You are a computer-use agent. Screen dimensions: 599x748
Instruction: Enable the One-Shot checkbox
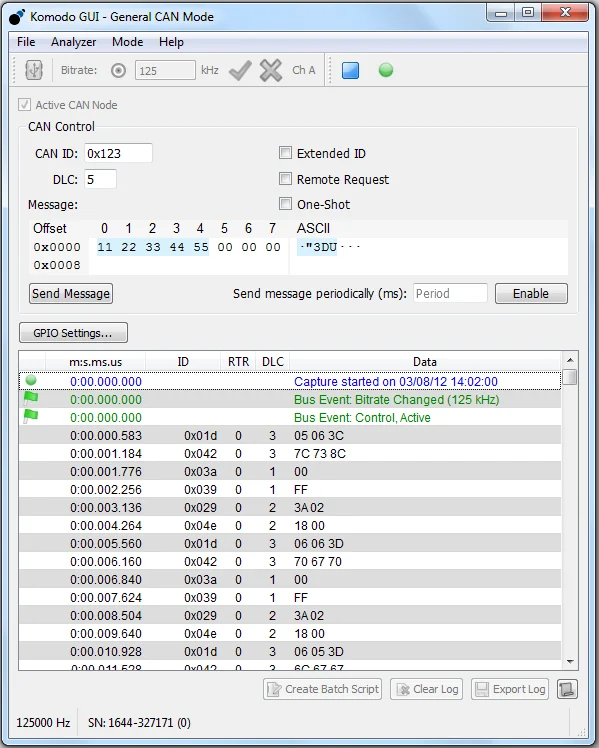pos(285,204)
